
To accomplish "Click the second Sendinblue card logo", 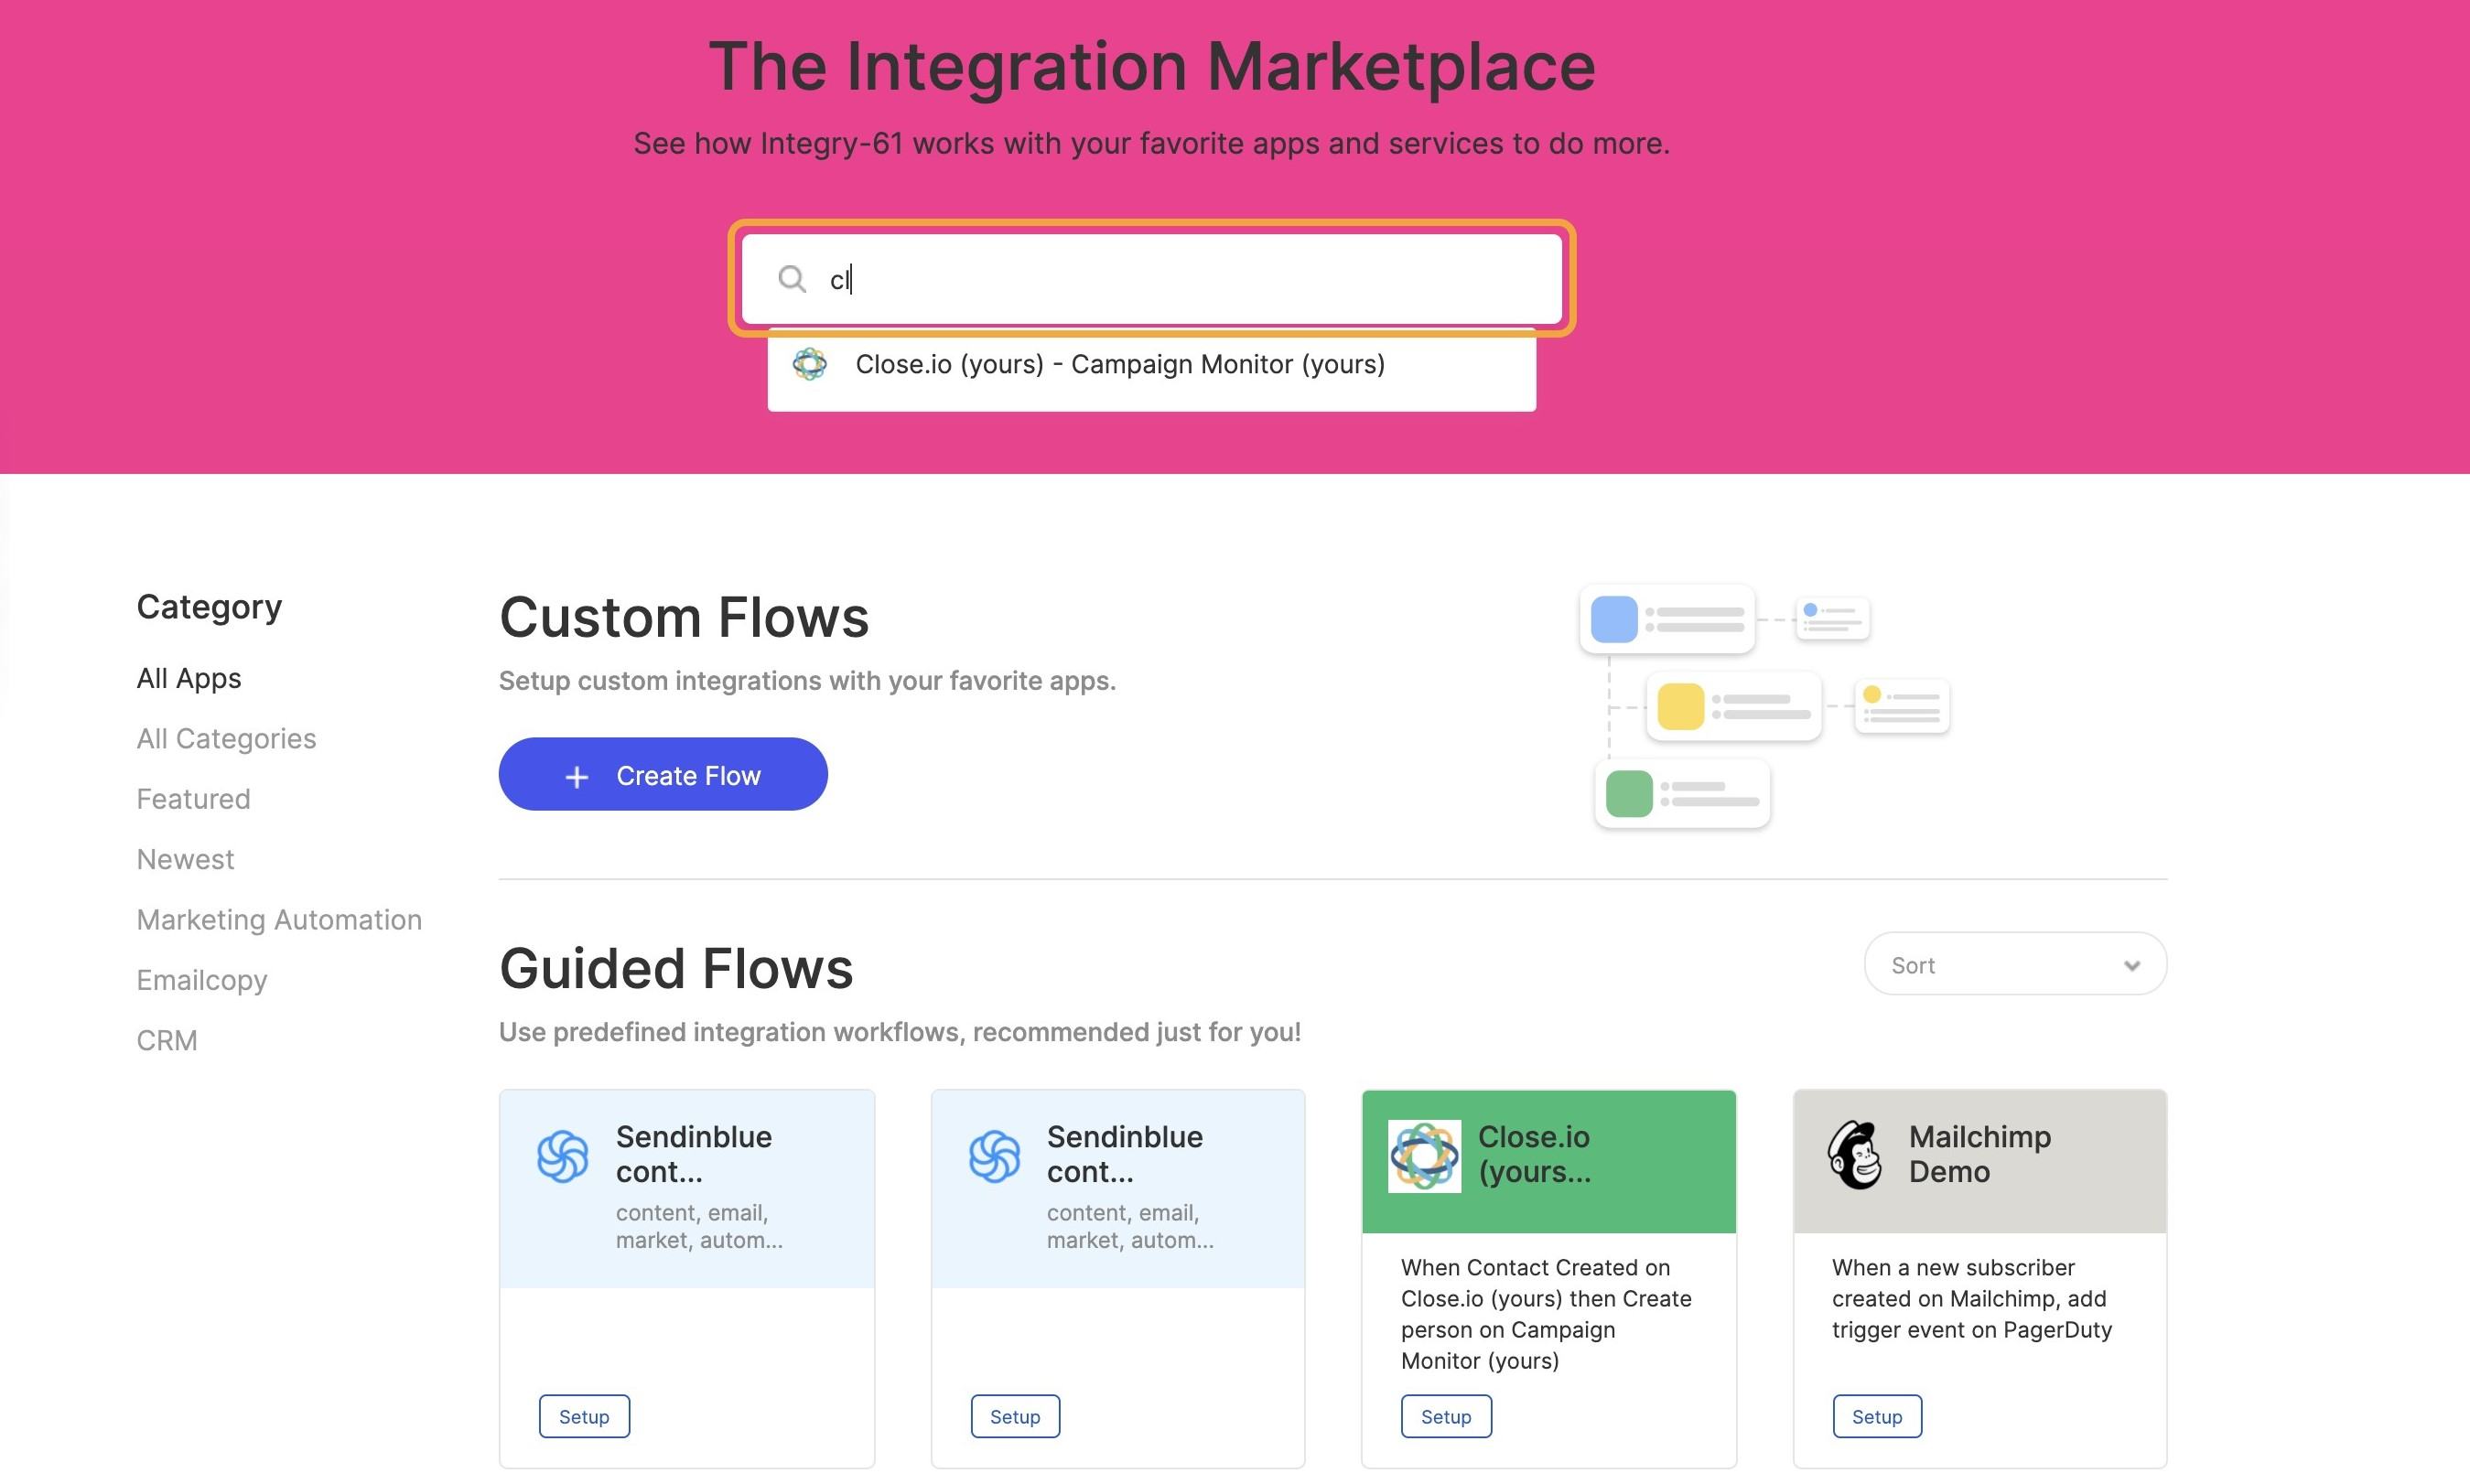I will coord(994,1157).
